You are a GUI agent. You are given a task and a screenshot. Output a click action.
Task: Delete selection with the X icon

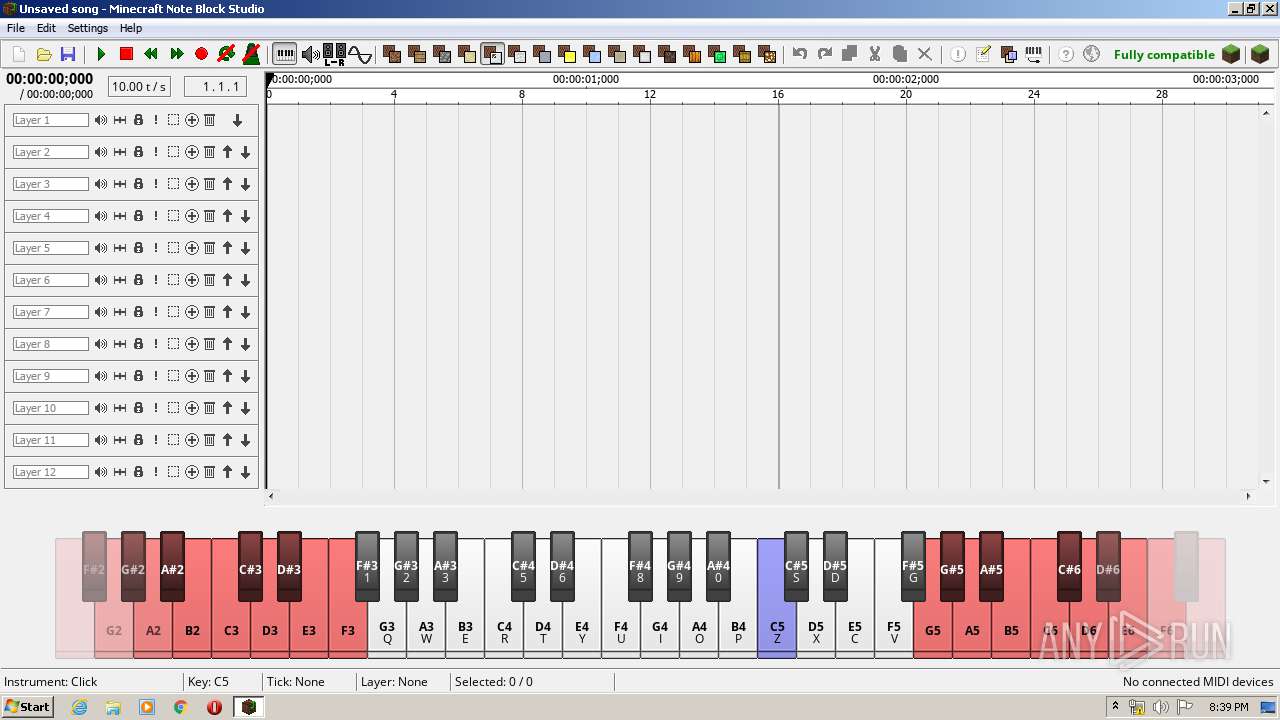tap(925, 54)
